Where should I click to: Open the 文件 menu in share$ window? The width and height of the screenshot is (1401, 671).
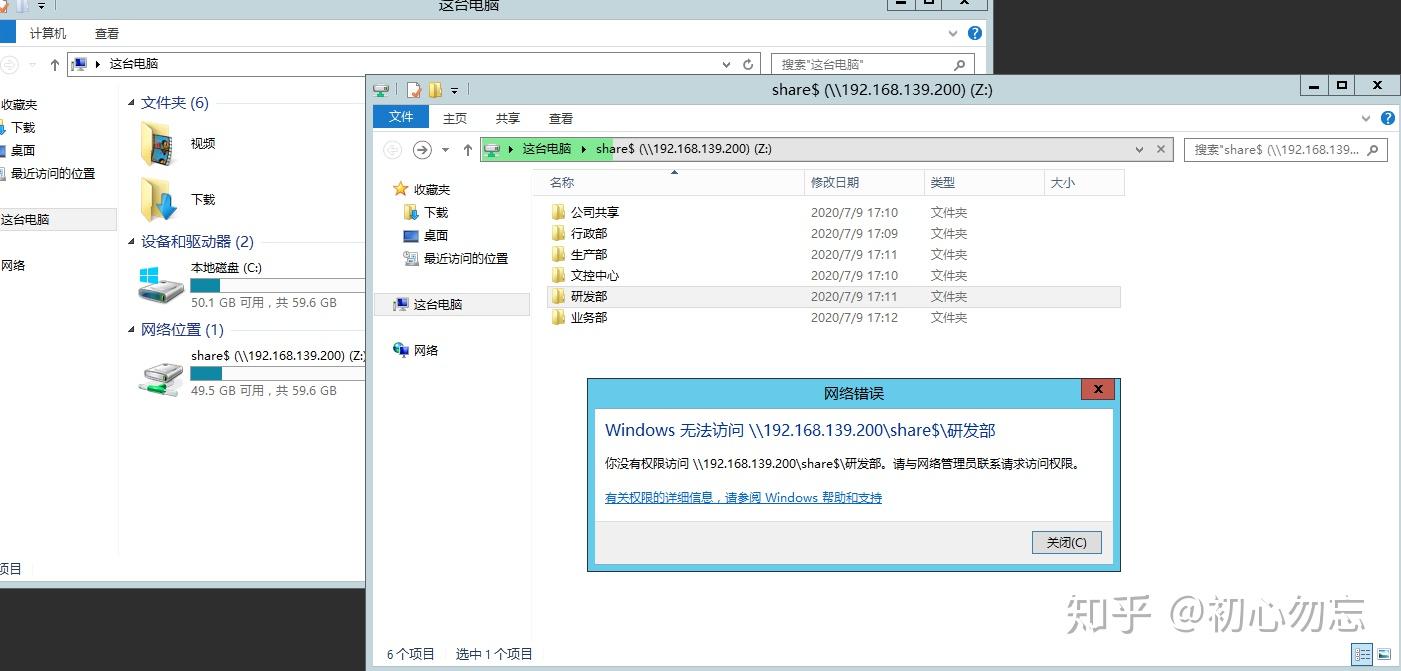coord(401,117)
